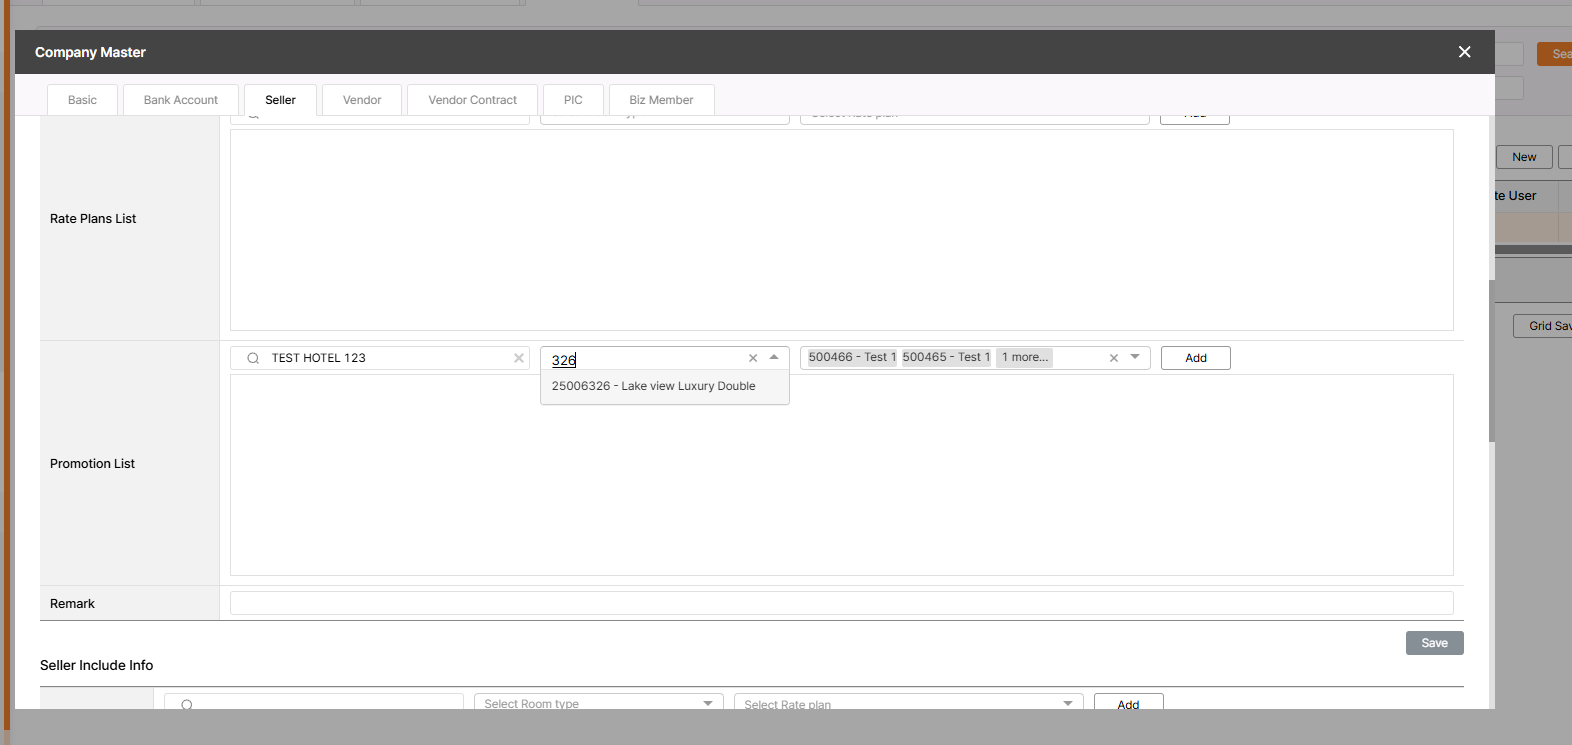Click the hotel field containing TEST HOTEL 123

tap(380, 358)
